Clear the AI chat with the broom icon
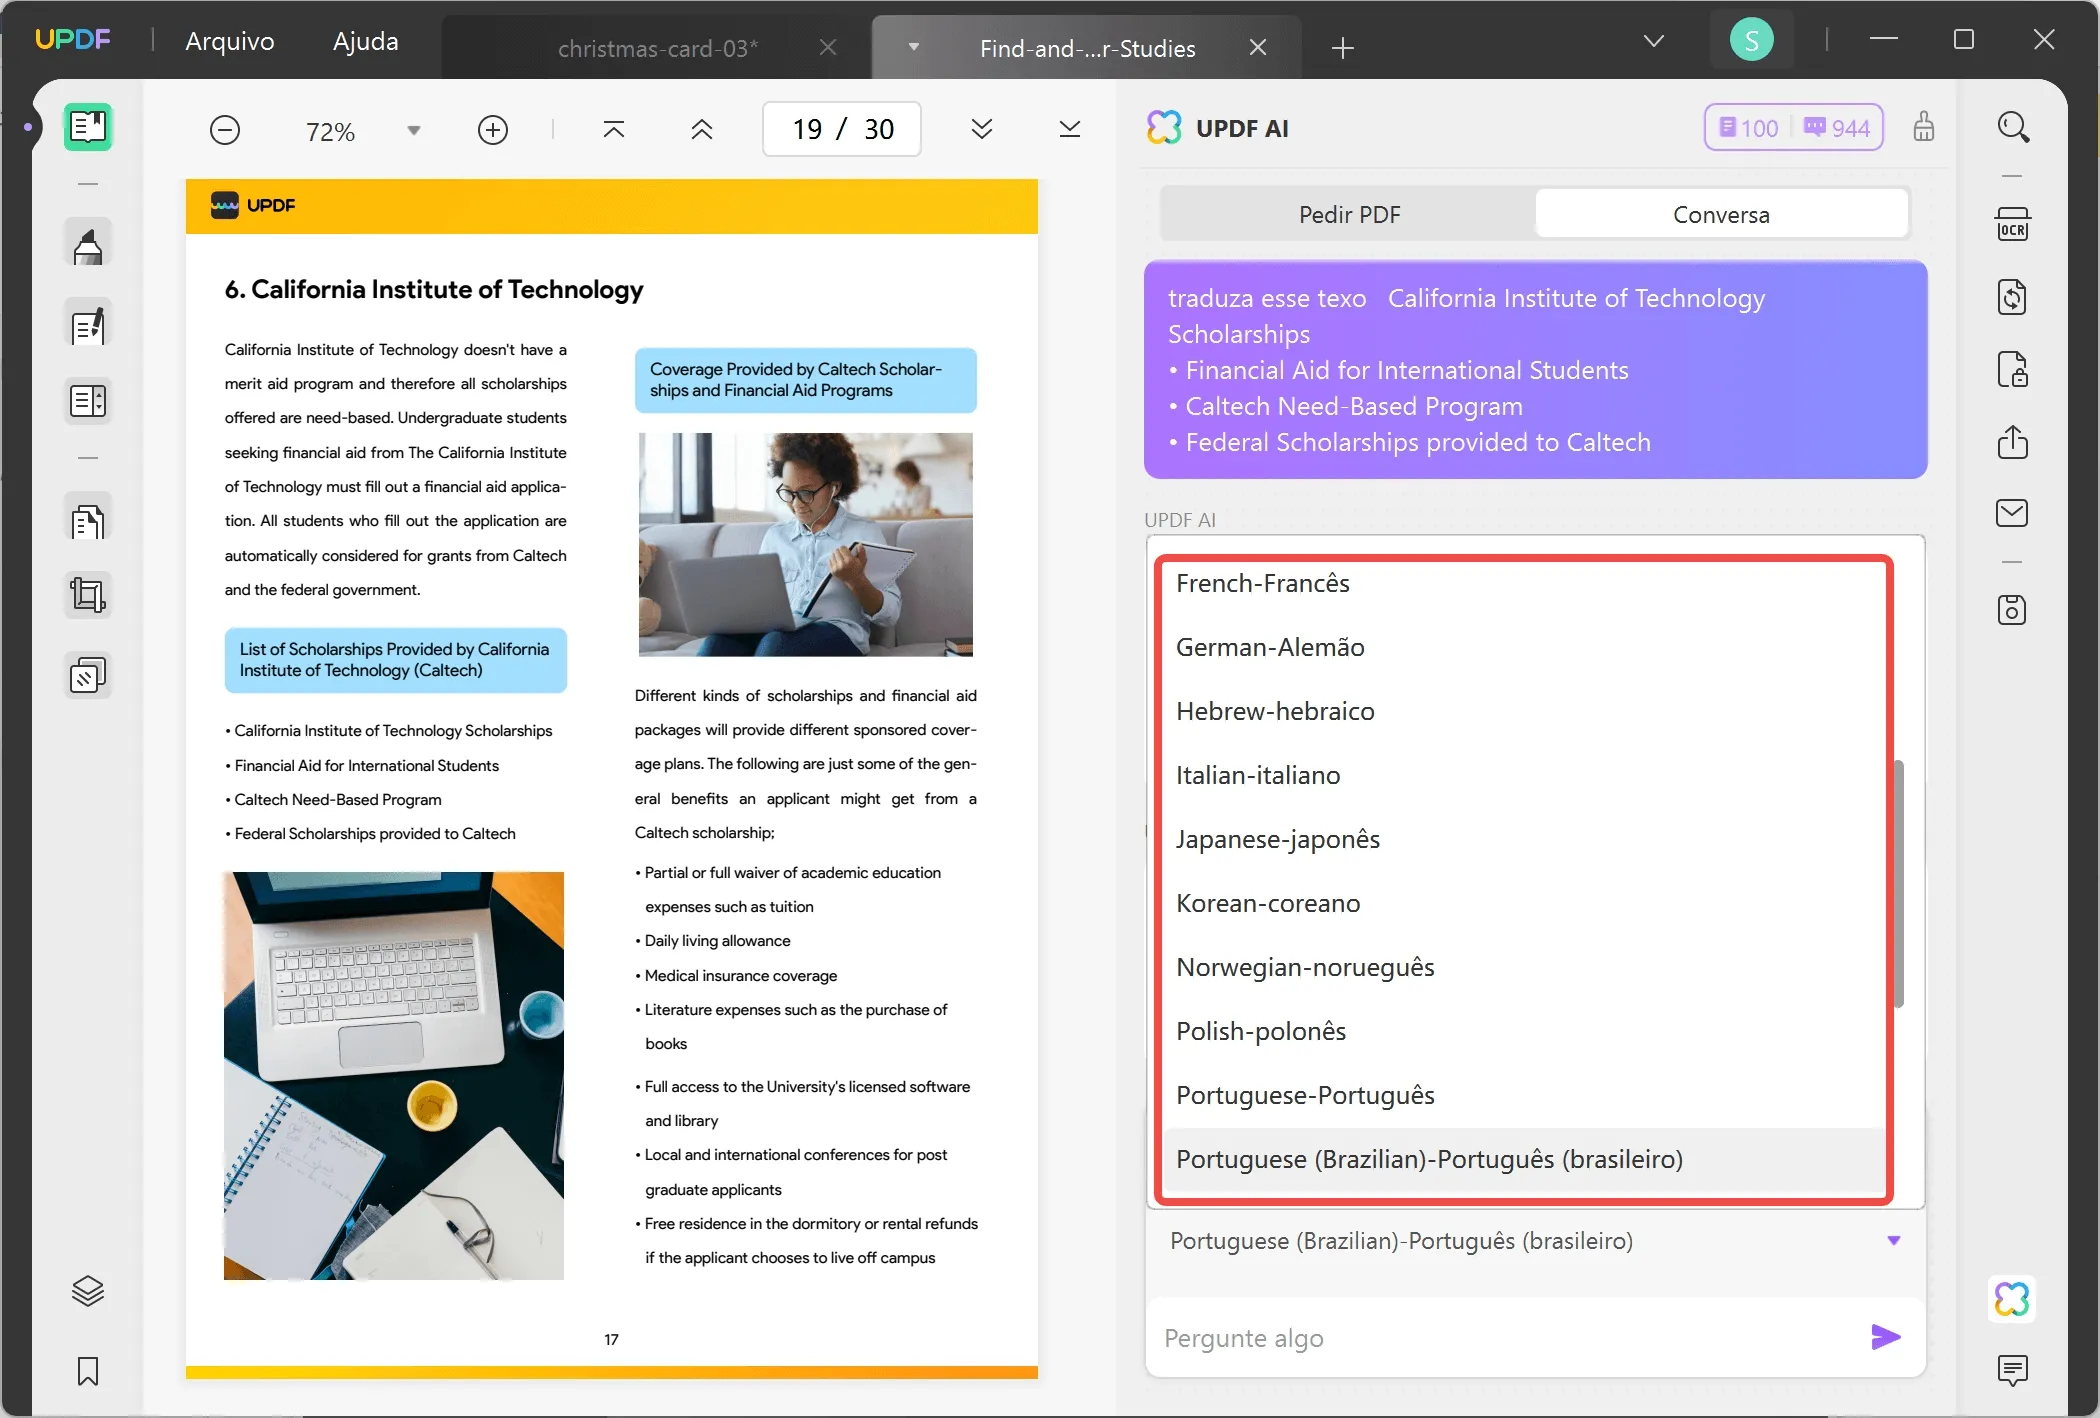The height and width of the screenshot is (1418, 2100). (1924, 127)
